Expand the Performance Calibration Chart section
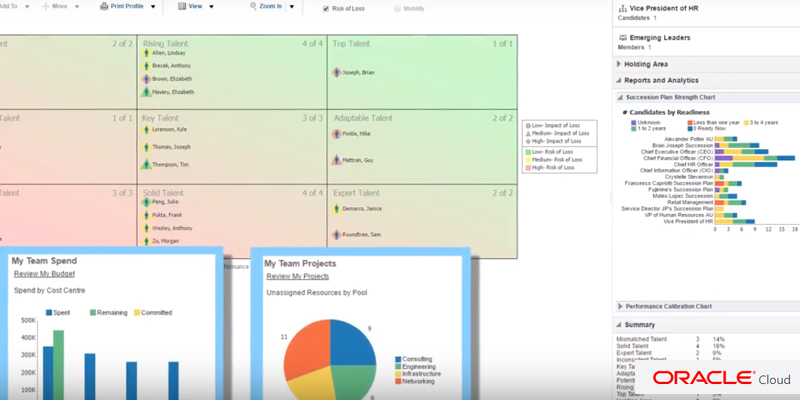 (619, 306)
